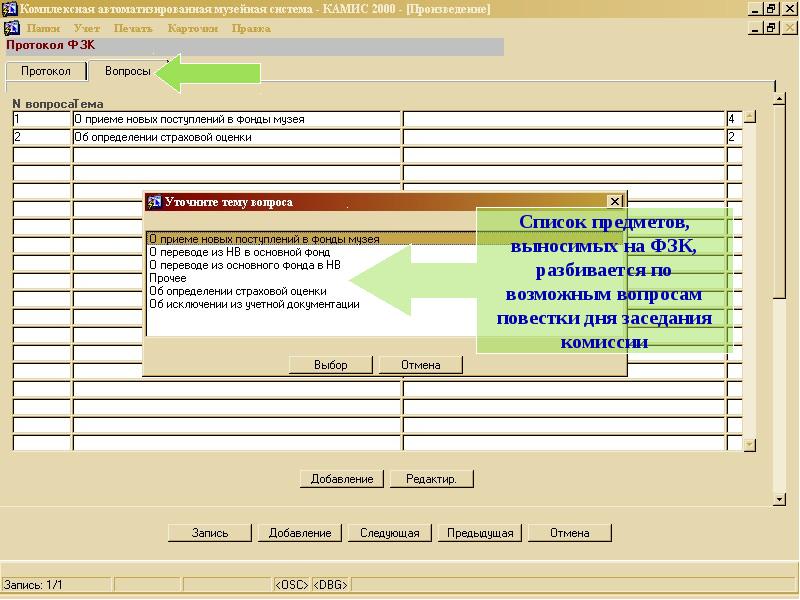Click the dialog icon in Уточните тему вопроса title
800x600 pixels.
(155, 202)
